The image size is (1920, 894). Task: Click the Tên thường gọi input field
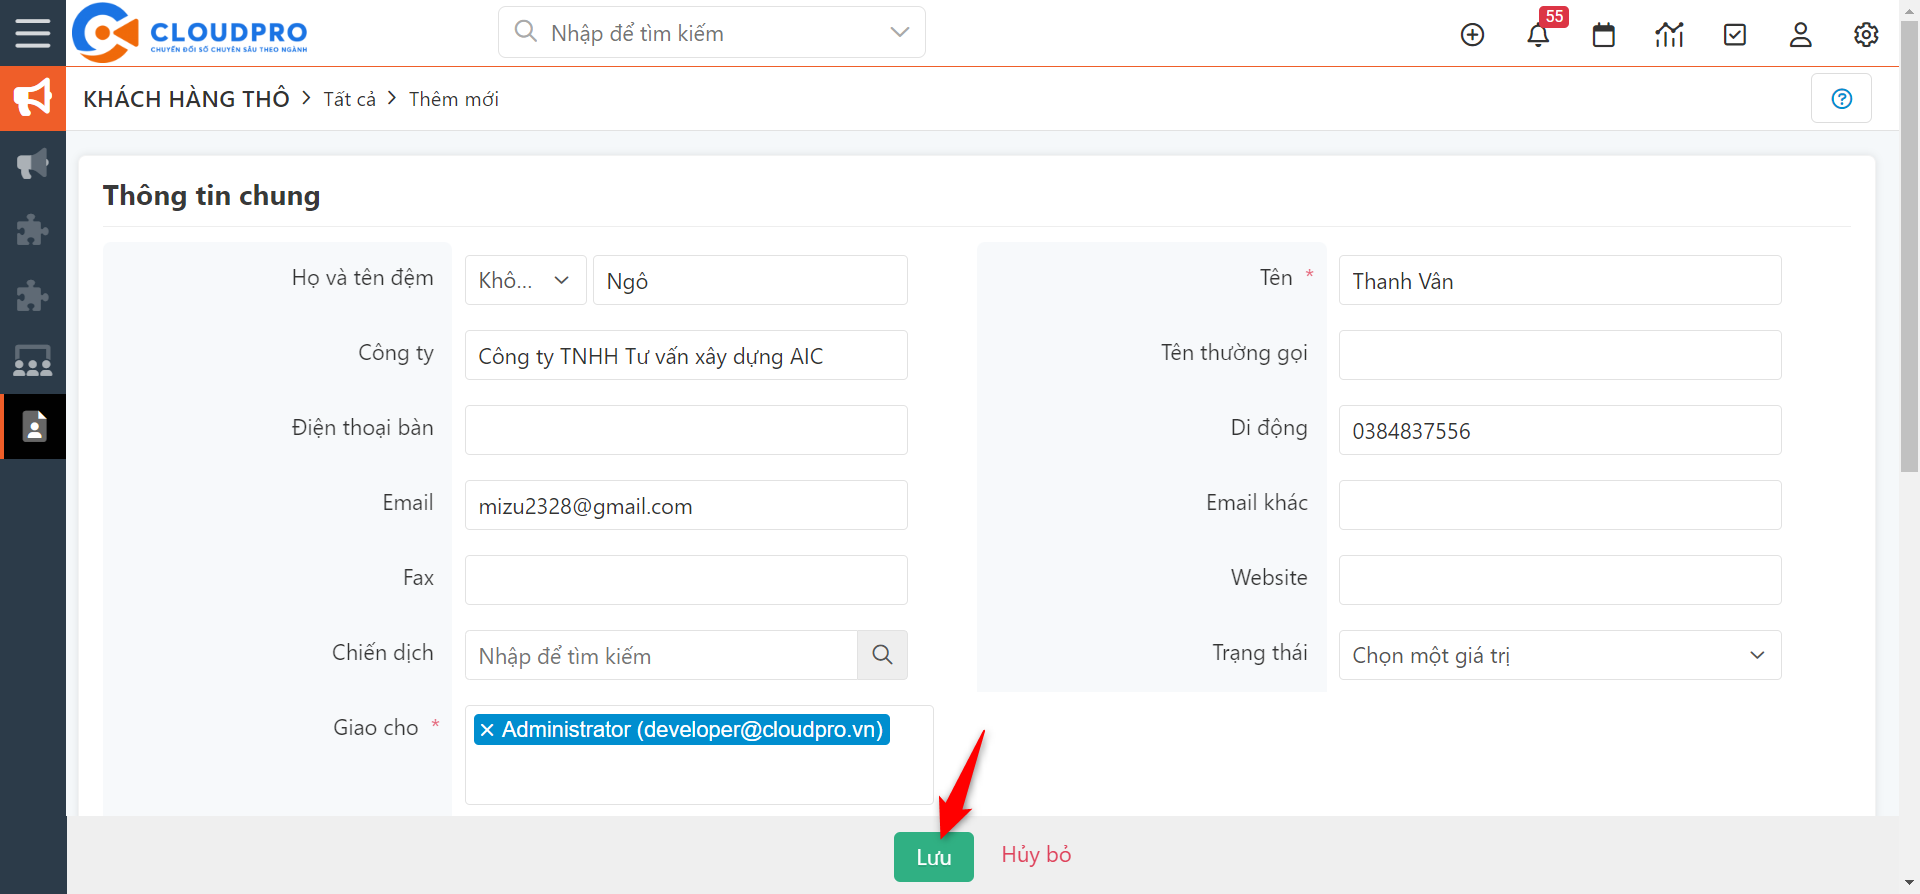1560,355
